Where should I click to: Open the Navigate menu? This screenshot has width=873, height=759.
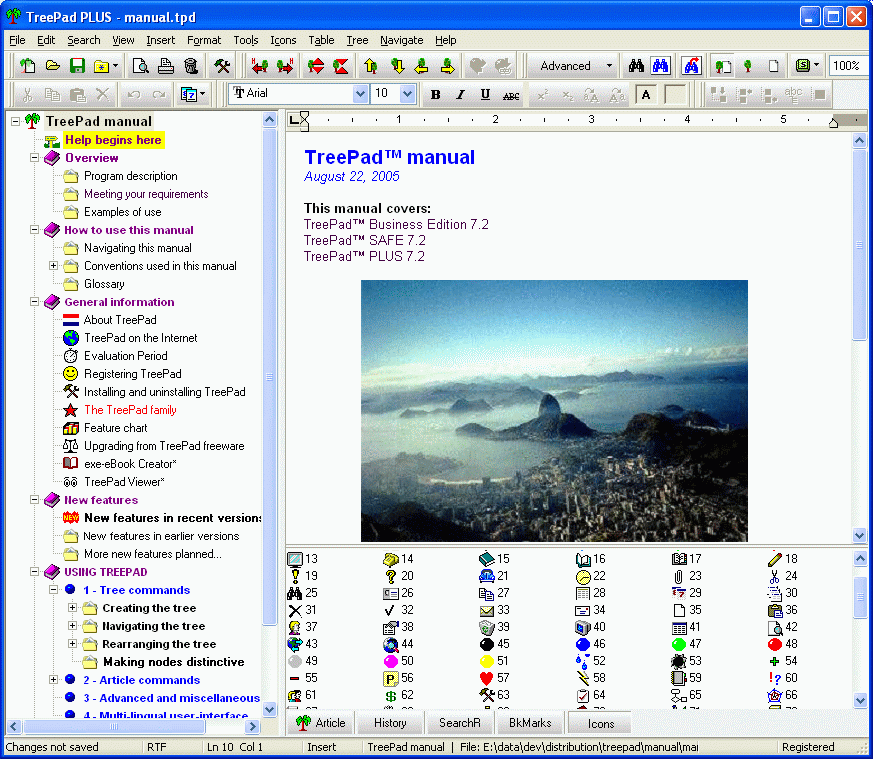(401, 40)
